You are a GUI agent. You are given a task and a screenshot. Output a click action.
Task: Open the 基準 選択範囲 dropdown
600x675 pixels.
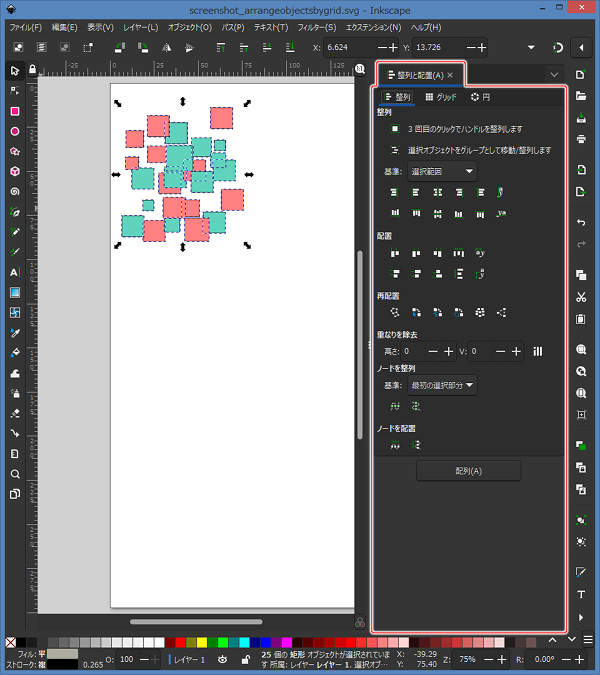(442, 171)
